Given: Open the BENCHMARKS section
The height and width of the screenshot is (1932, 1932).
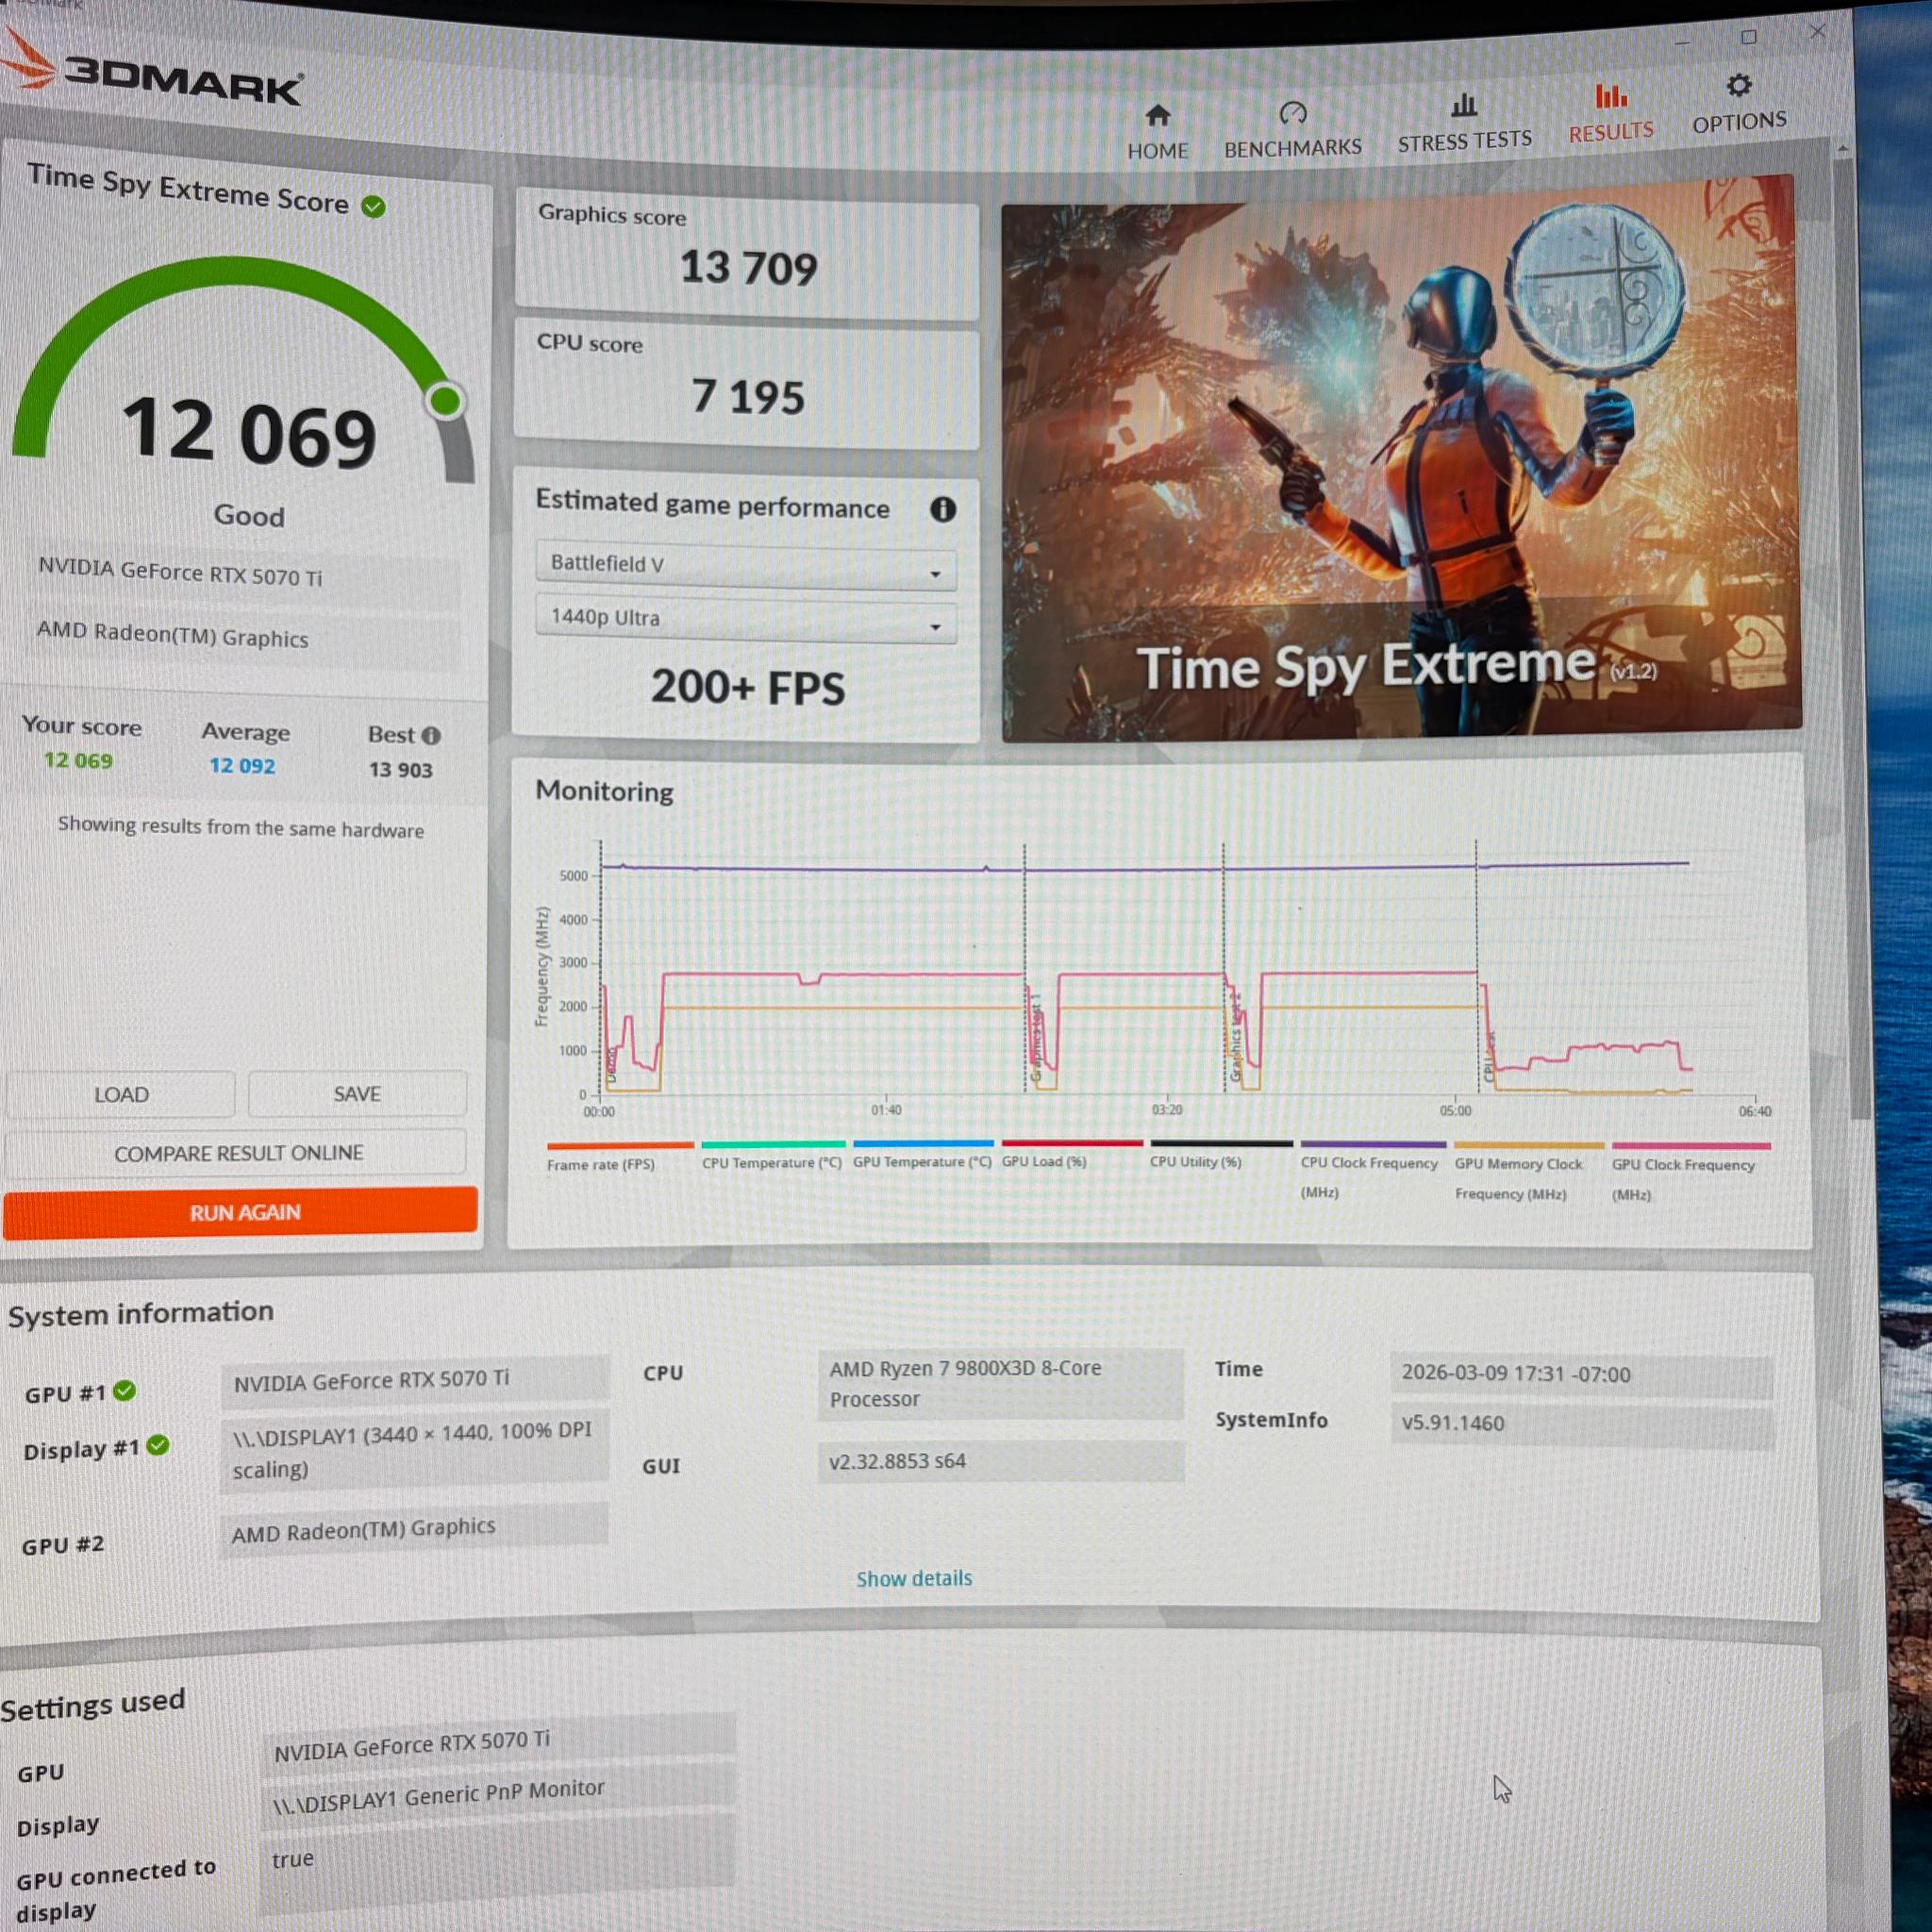Looking at the screenshot, I should (1292, 130).
